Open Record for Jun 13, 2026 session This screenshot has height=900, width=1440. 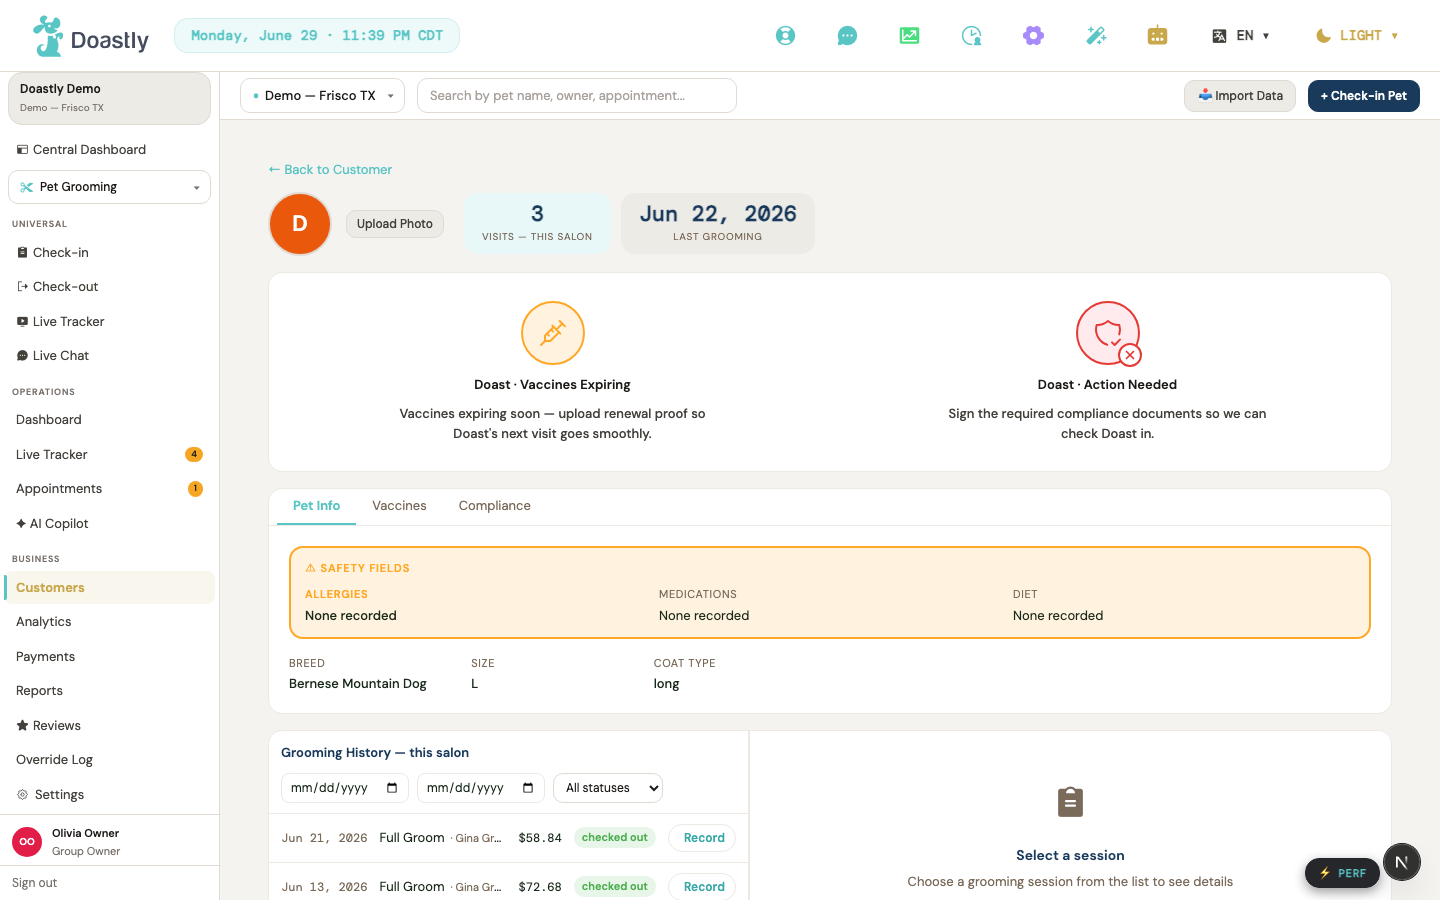[704, 887]
